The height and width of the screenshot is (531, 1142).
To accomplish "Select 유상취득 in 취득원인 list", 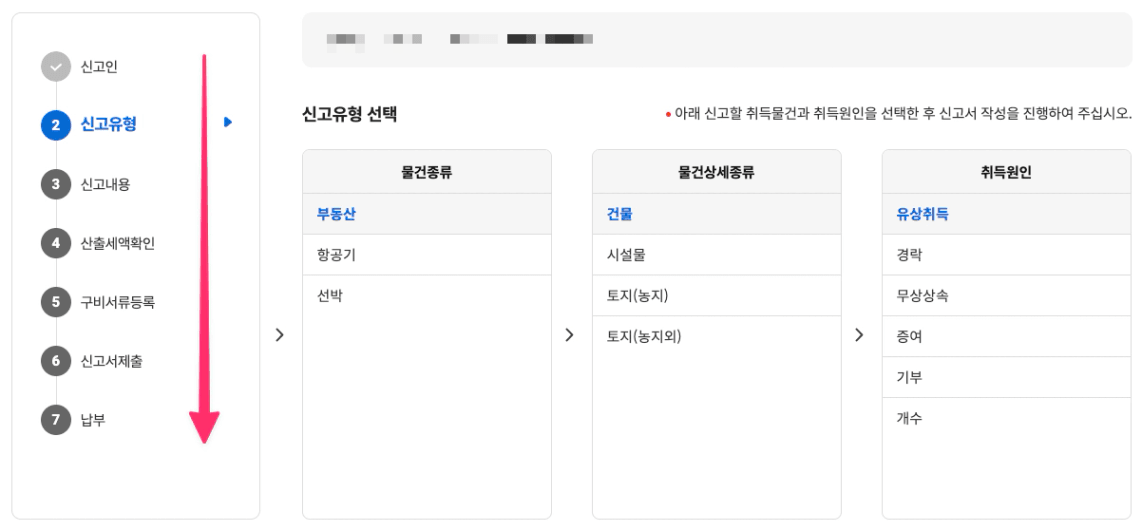I will pos(1007,214).
